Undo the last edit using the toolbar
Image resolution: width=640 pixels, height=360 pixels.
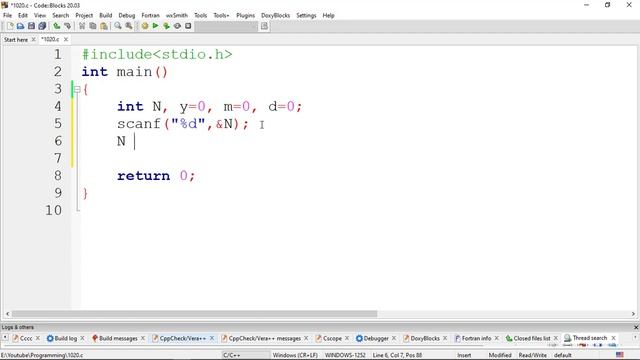[x=57, y=26]
